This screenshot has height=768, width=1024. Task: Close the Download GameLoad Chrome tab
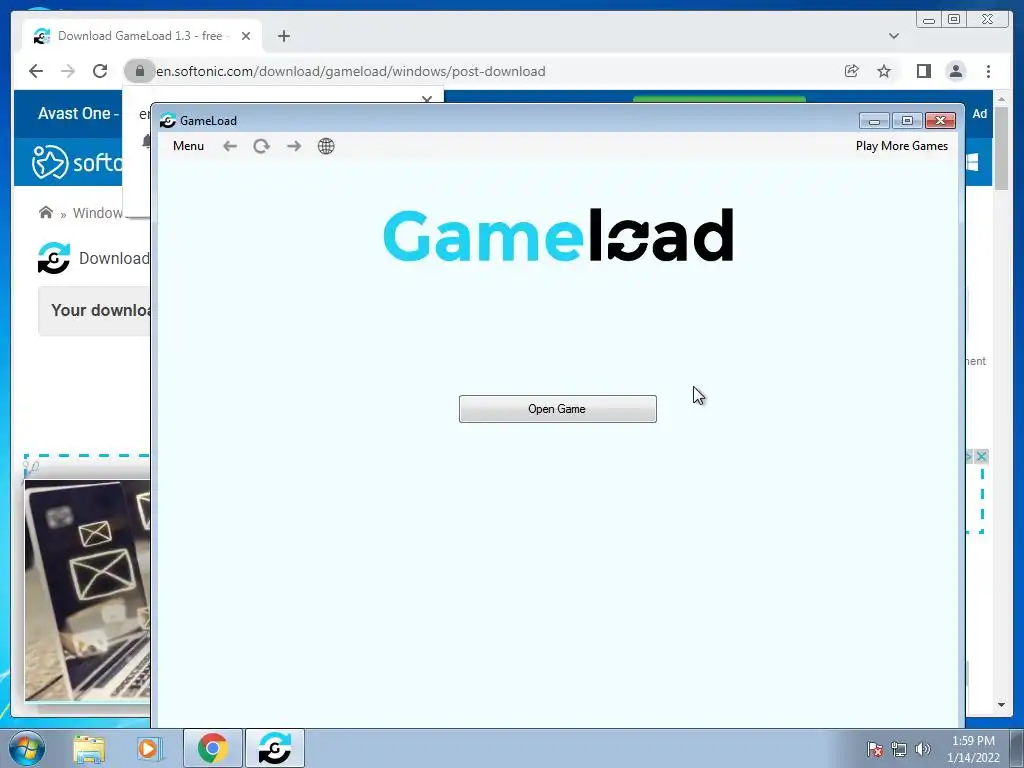(246, 36)
